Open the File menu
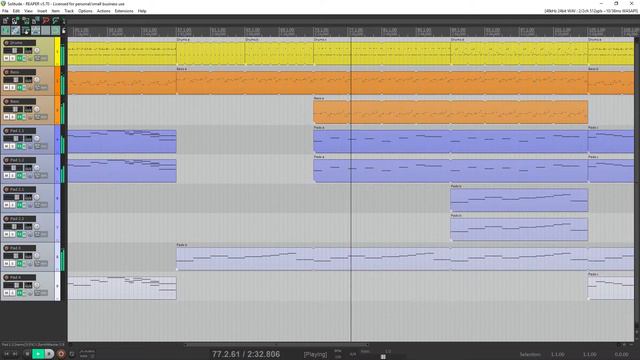The width and height of the screenshot is (640, 360). click(5, 11)
